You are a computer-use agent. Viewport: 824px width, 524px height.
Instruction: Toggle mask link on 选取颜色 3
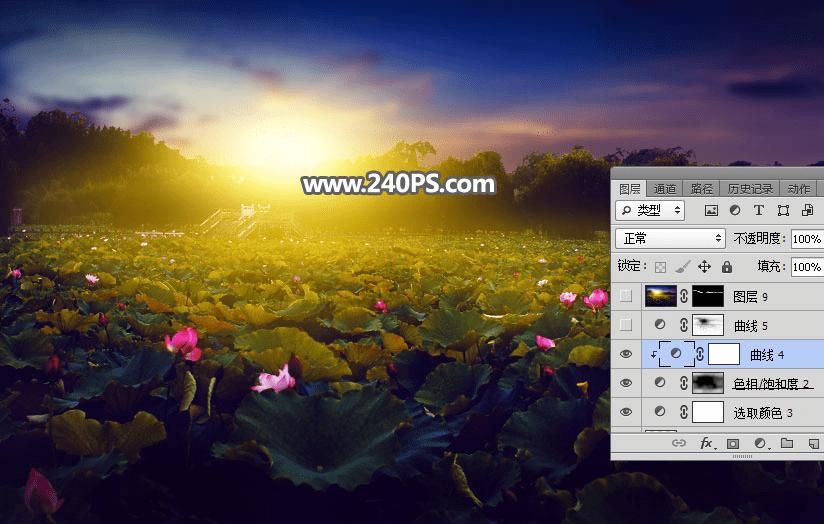[x=684, y=412]
